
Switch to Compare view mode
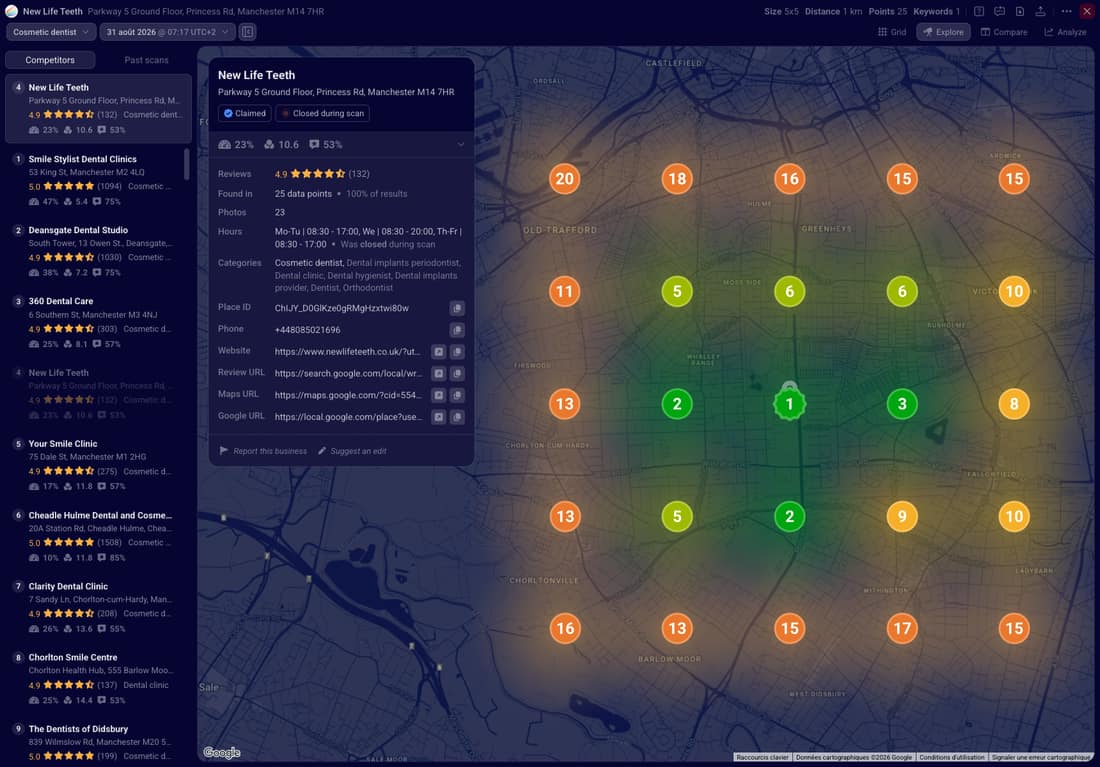1003,32
